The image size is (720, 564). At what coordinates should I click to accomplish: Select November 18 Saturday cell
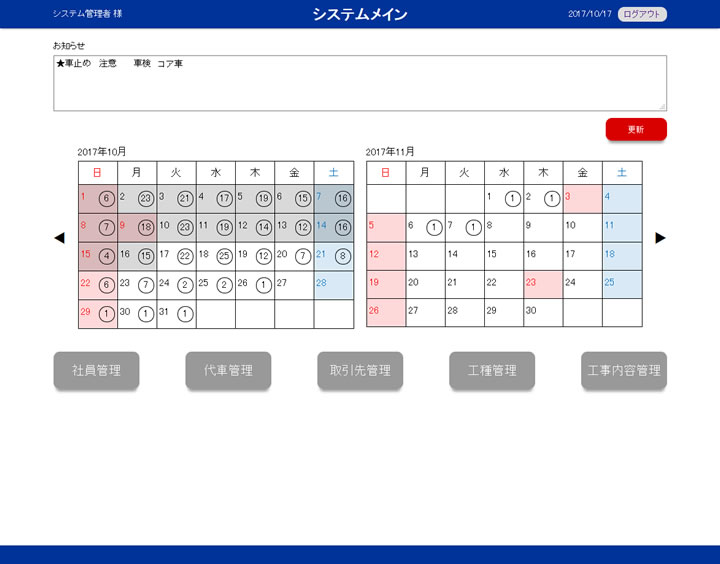(x=622, y=256)
